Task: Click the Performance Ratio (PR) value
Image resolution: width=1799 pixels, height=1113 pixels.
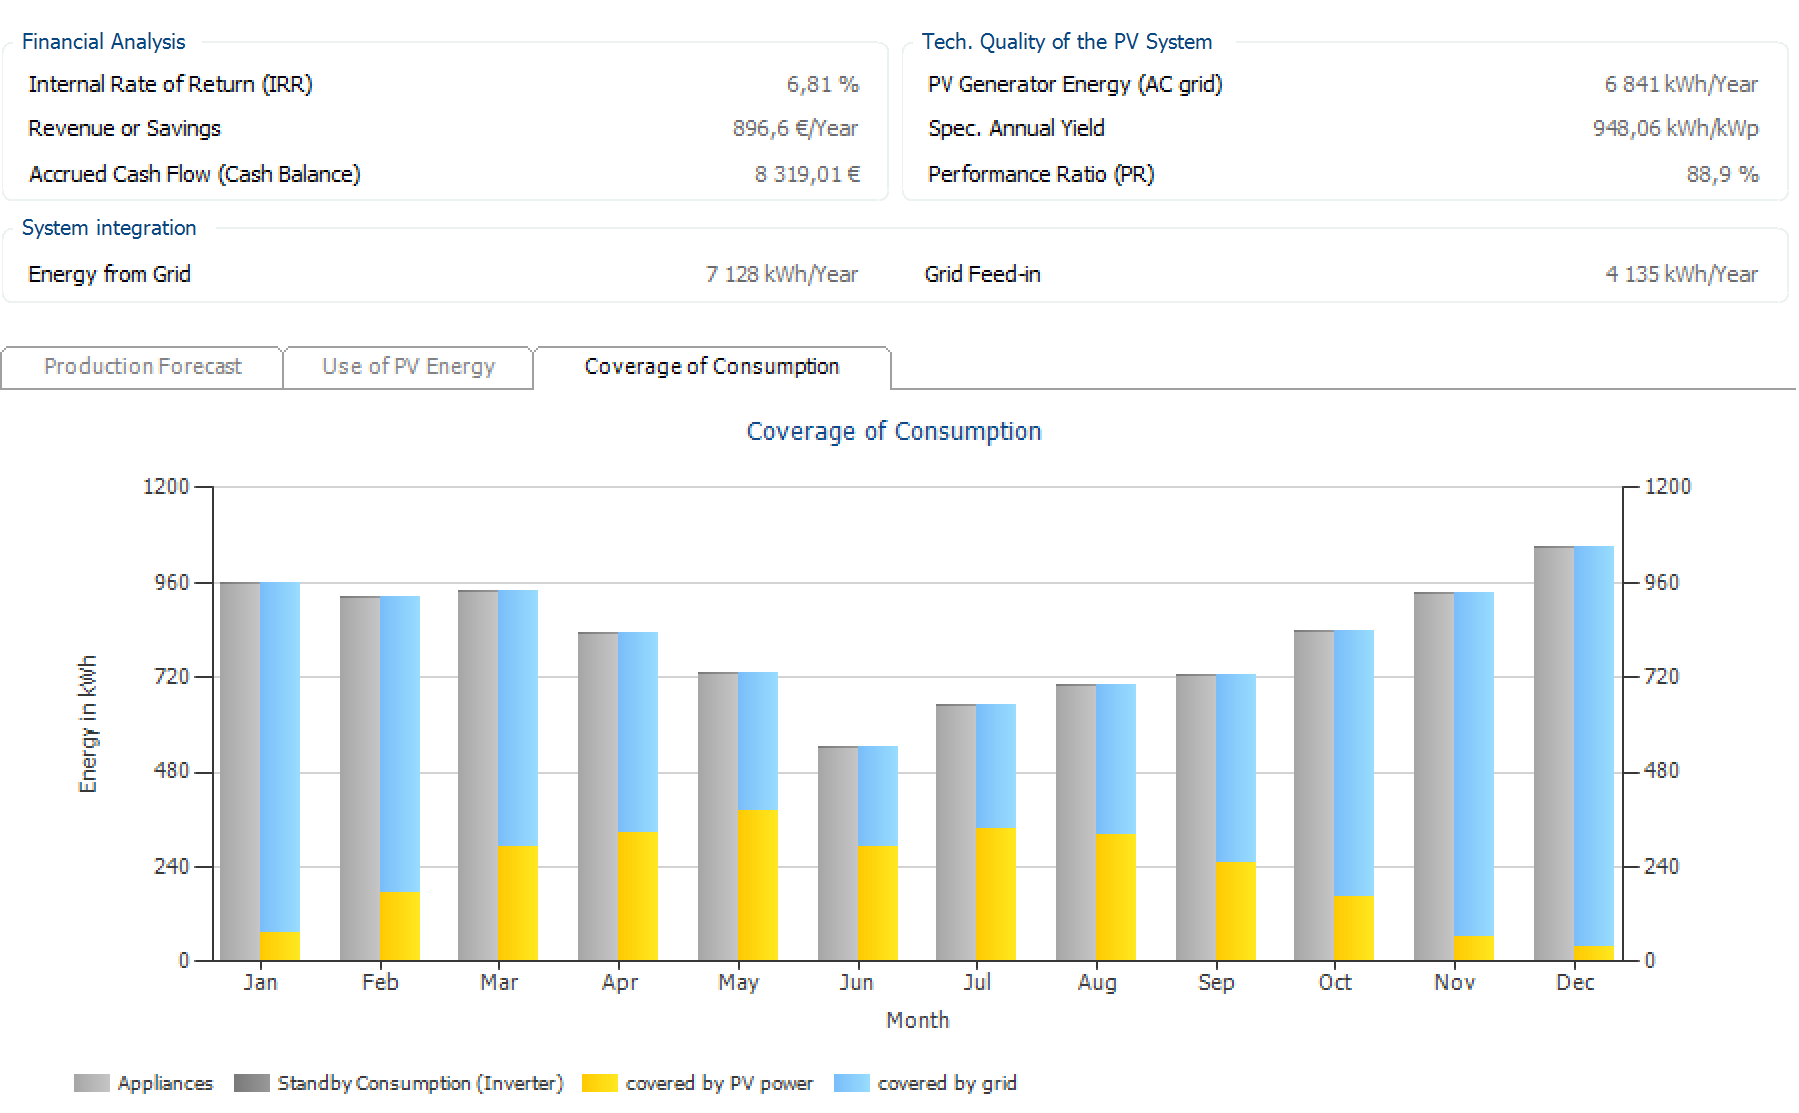Action: tap(1721, 174)
